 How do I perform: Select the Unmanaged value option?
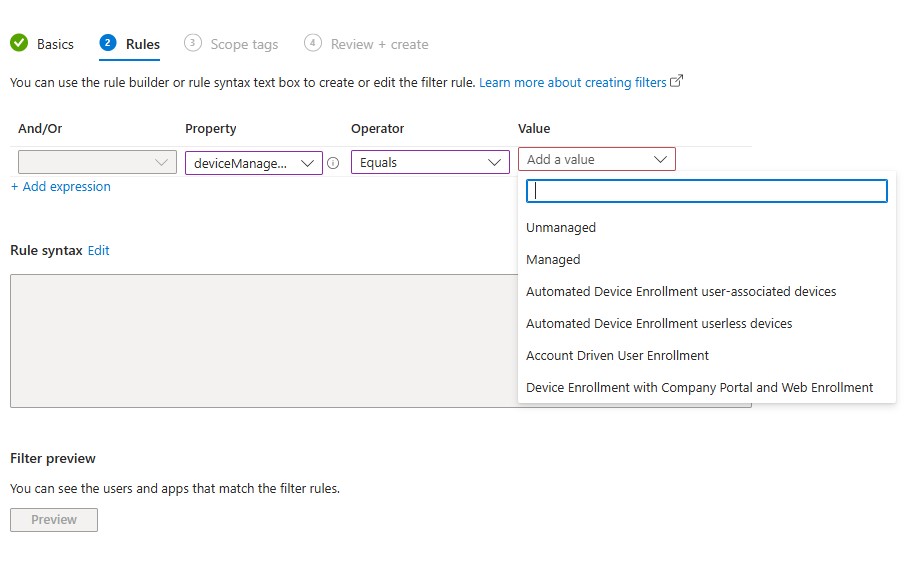point(561,228)
